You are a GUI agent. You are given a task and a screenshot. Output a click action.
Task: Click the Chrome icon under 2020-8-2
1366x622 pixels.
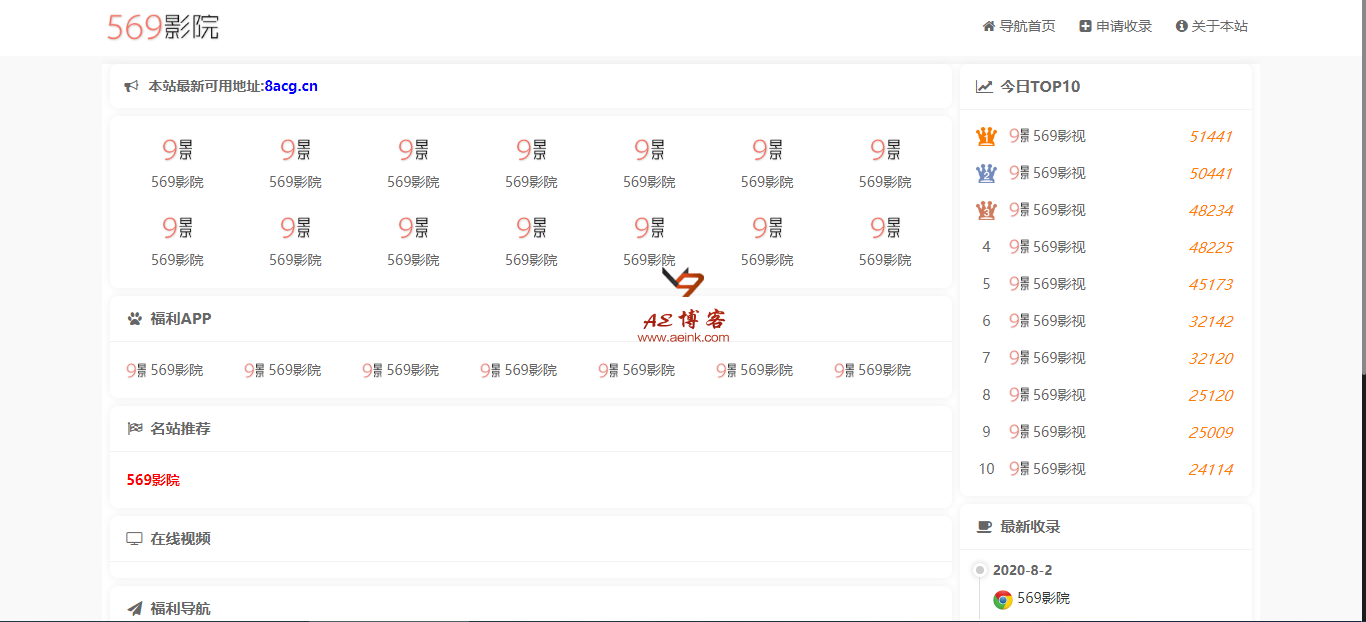(x=1002, y=599)
